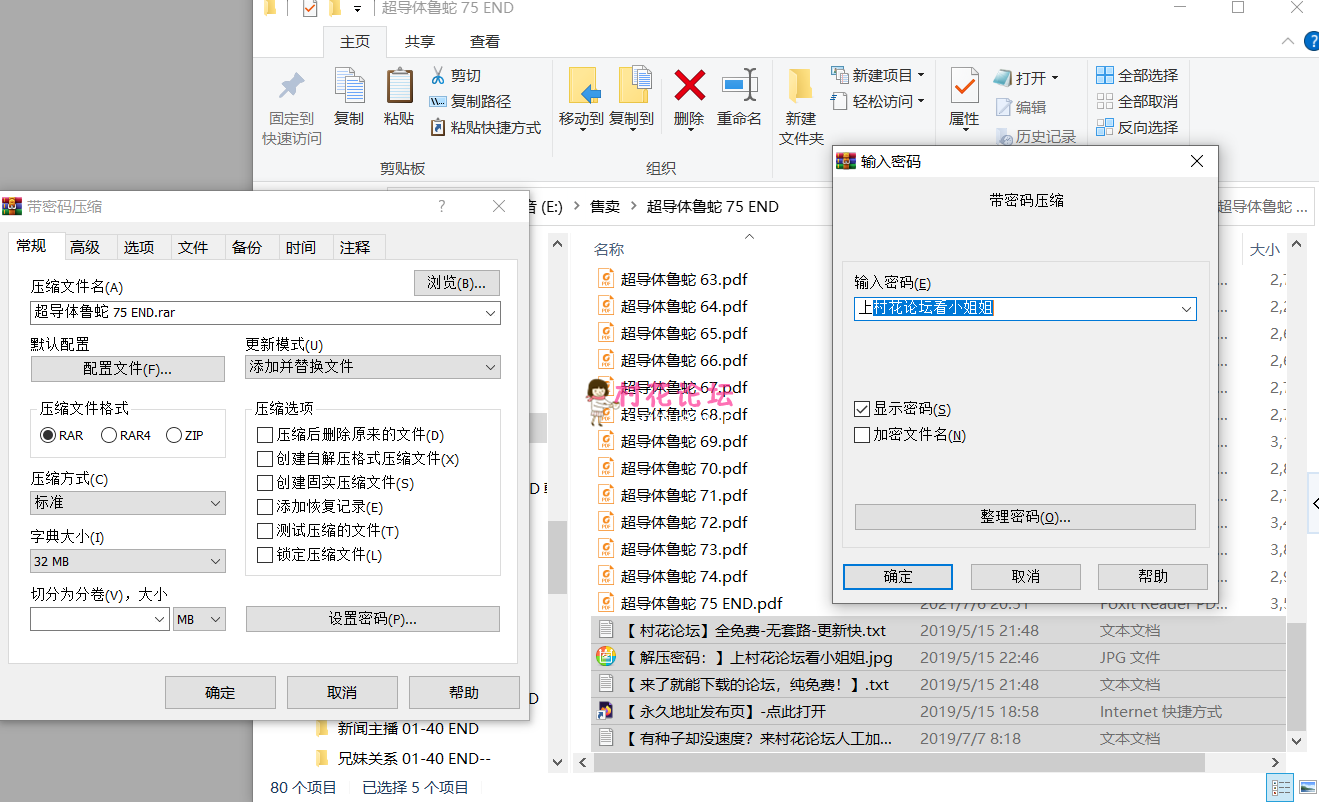The width and height of the screenshot is (1319, 802).
Task: Open the 字典大小 dropdown
Action: 128,562
